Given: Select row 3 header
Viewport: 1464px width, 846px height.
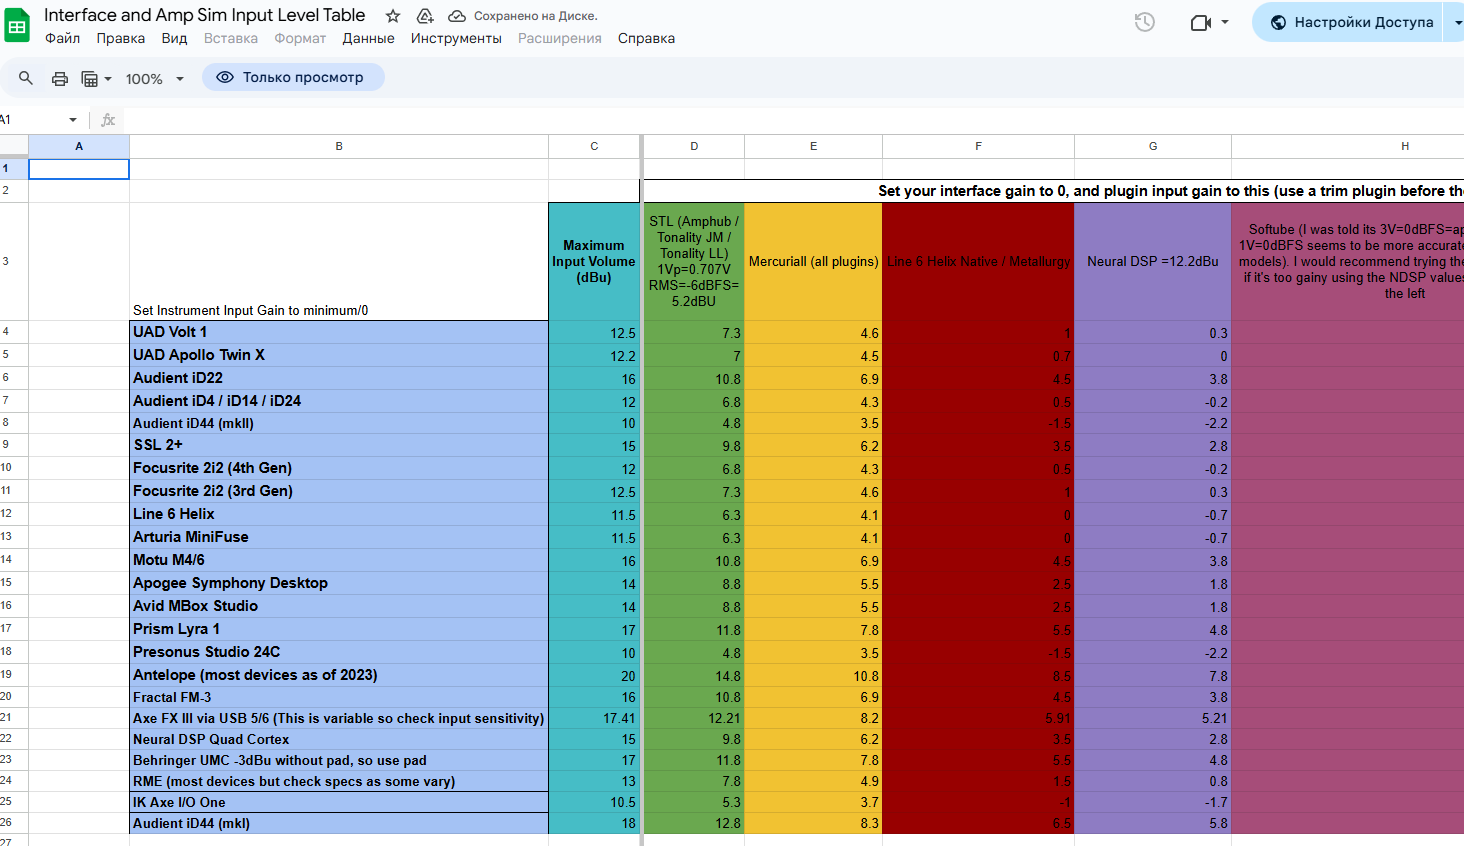Looking at the screenshot, I should click(x=14, y=261).
